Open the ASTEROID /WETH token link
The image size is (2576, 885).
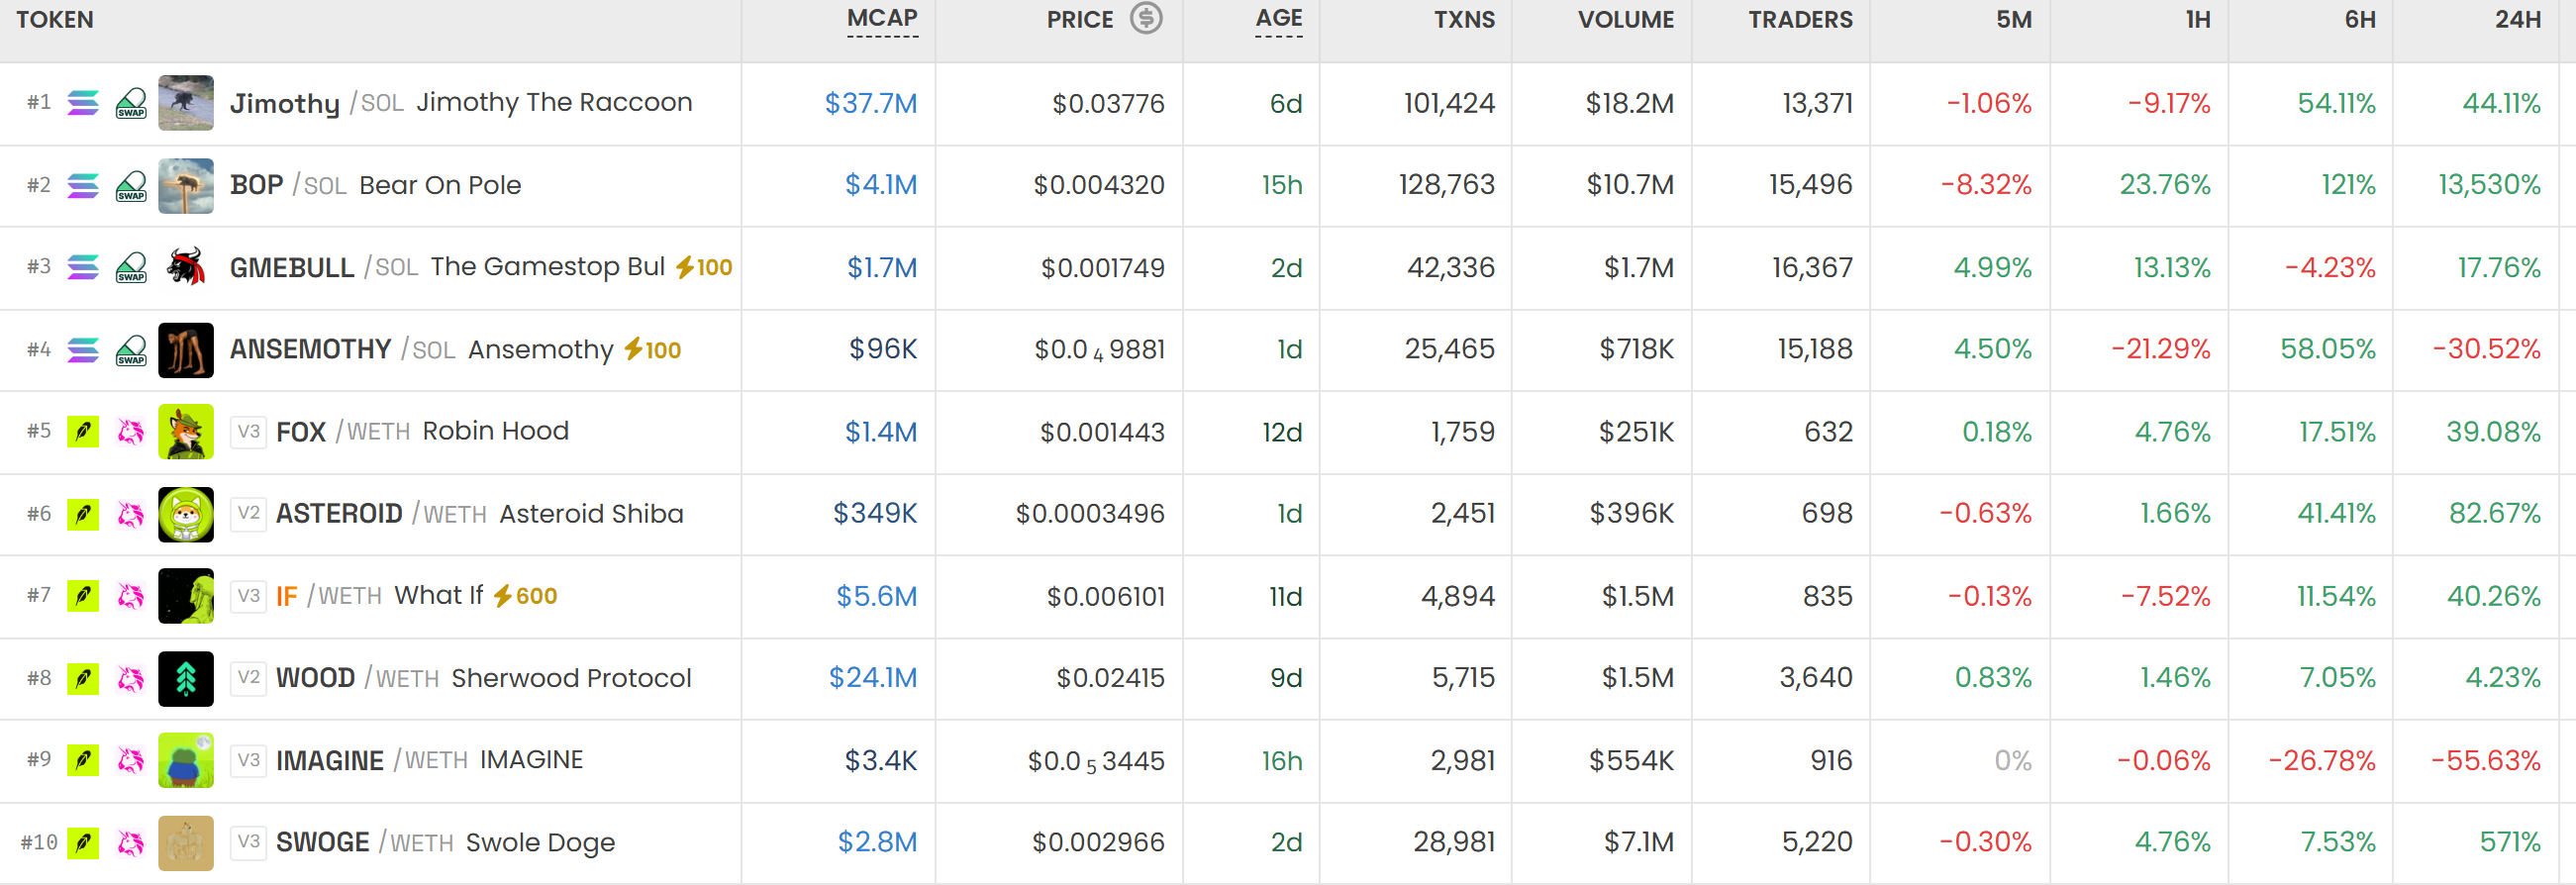pyautogui.click(x=381, y=514)
